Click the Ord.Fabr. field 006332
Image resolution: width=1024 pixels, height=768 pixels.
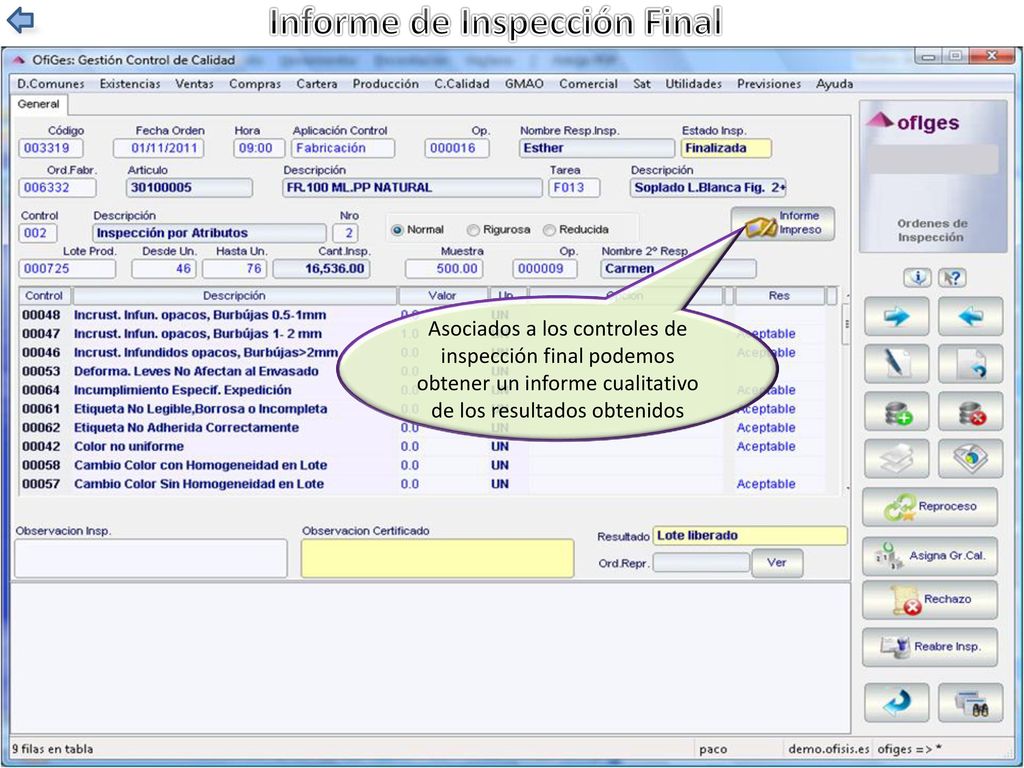click(x=57, y=187)
